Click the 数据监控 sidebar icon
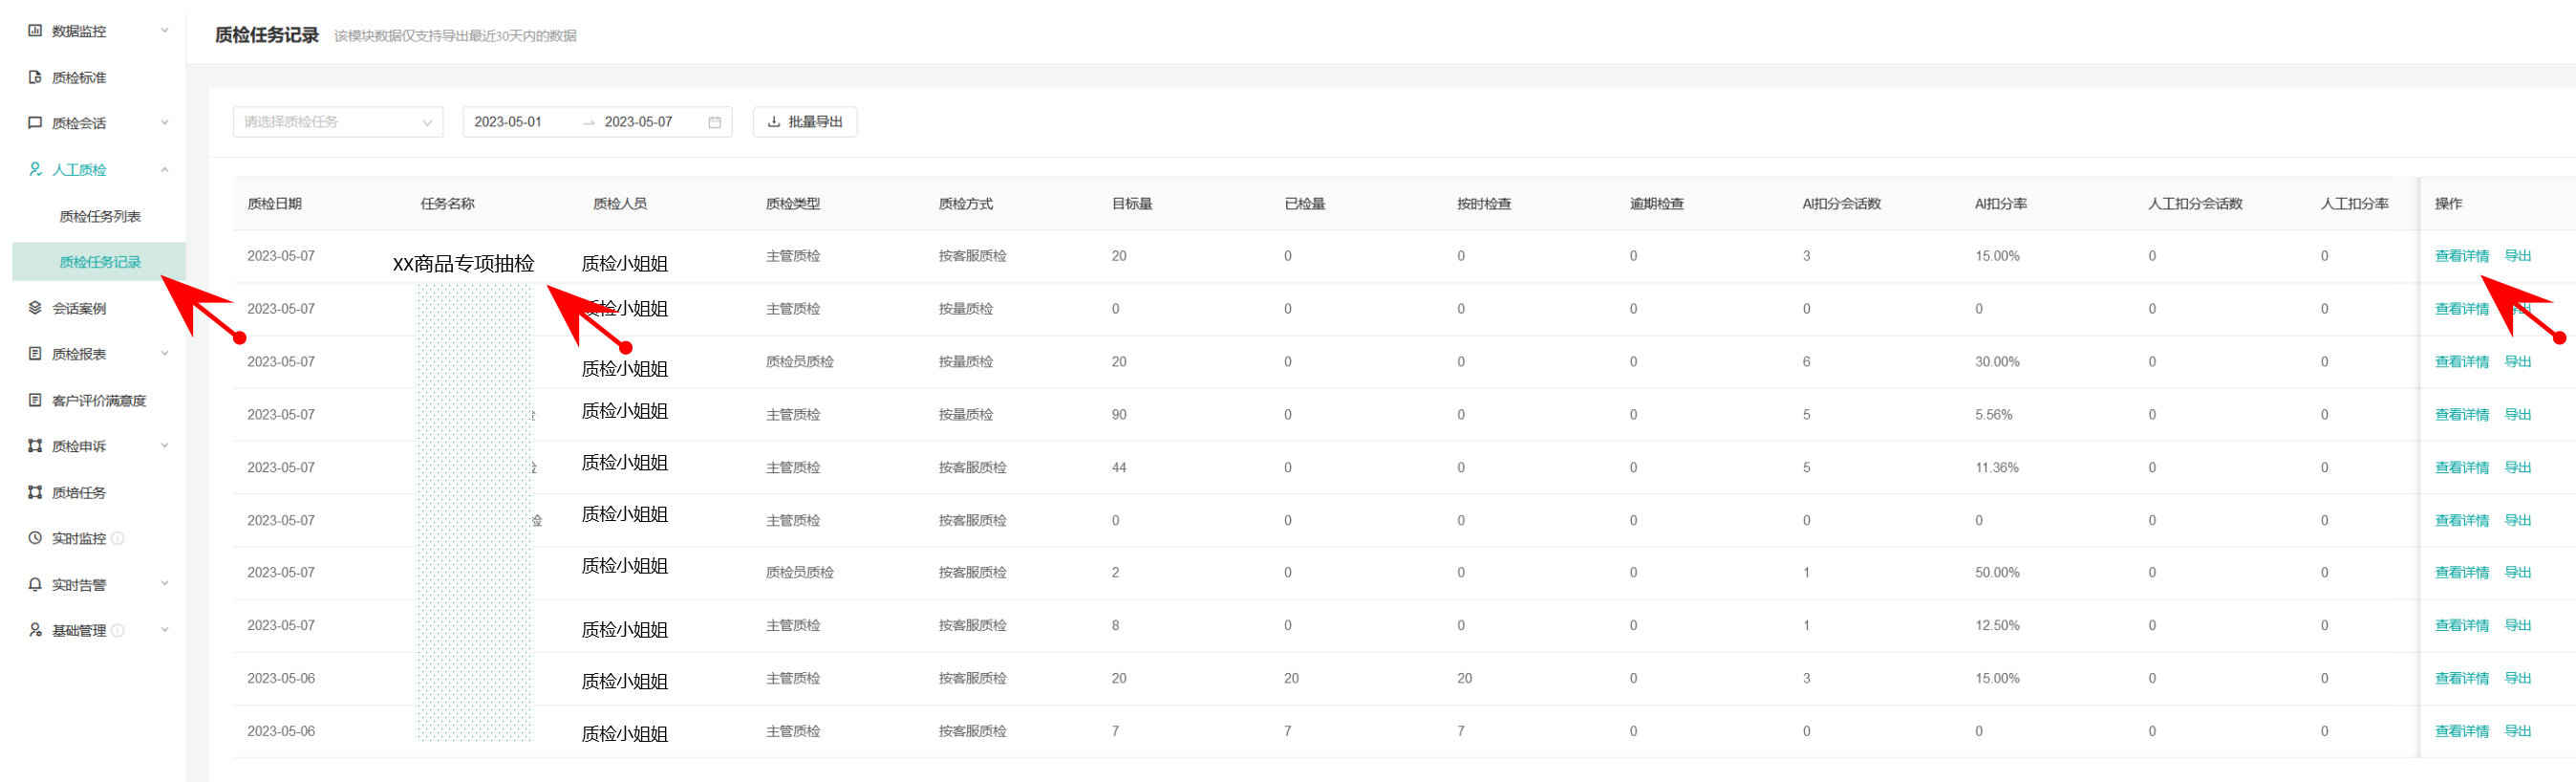Viewport: 2576px width, 782px height. point(35,31)
